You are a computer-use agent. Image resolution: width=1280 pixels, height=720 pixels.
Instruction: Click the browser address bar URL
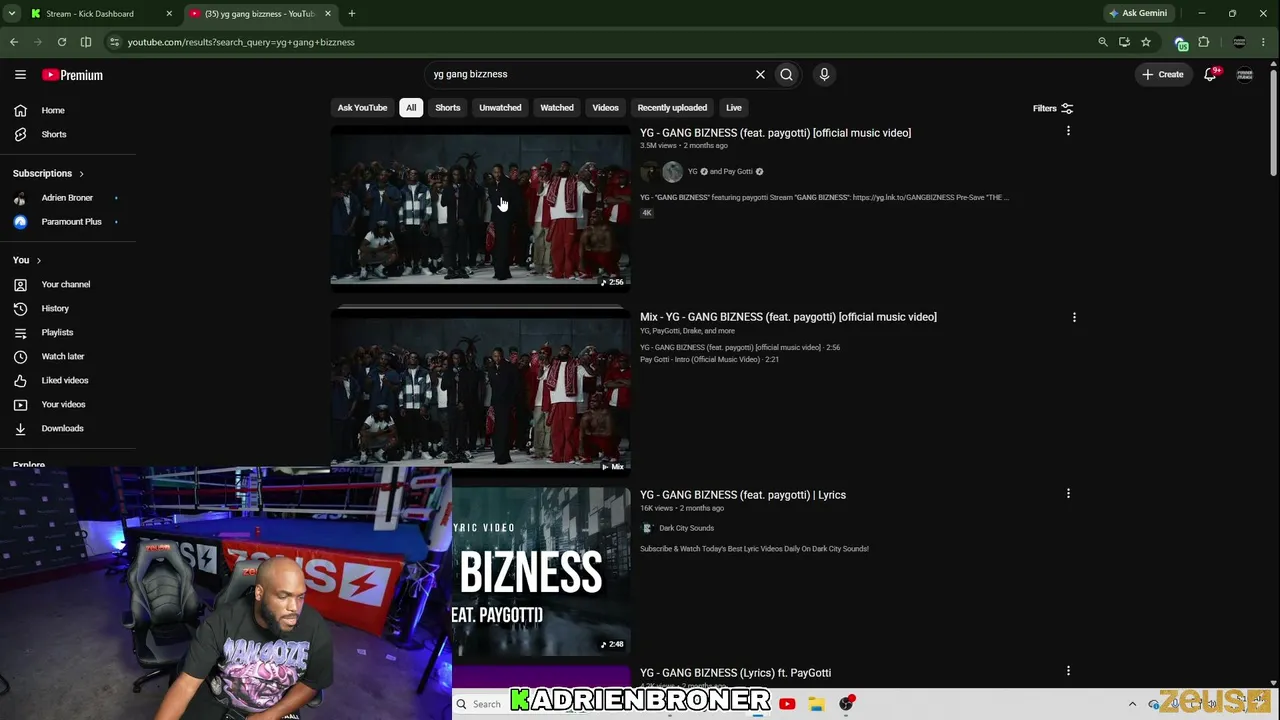(x=241, y=42)
